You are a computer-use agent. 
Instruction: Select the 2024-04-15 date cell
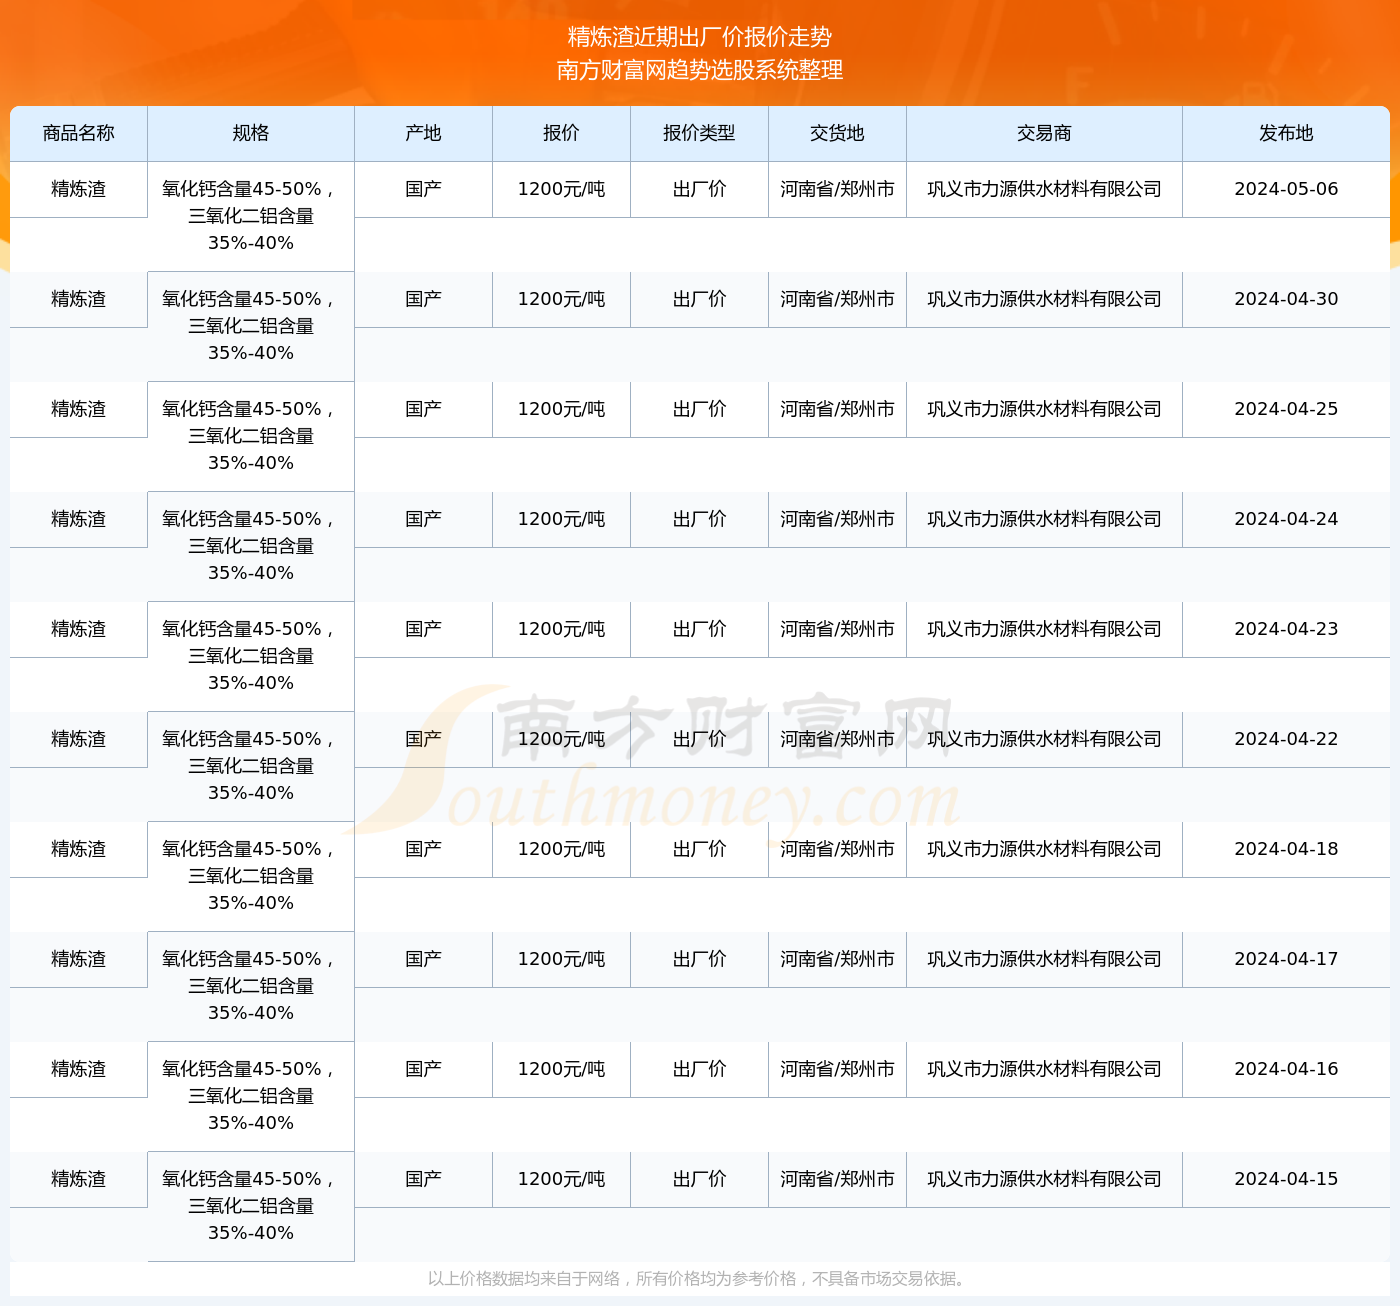1286,1179
